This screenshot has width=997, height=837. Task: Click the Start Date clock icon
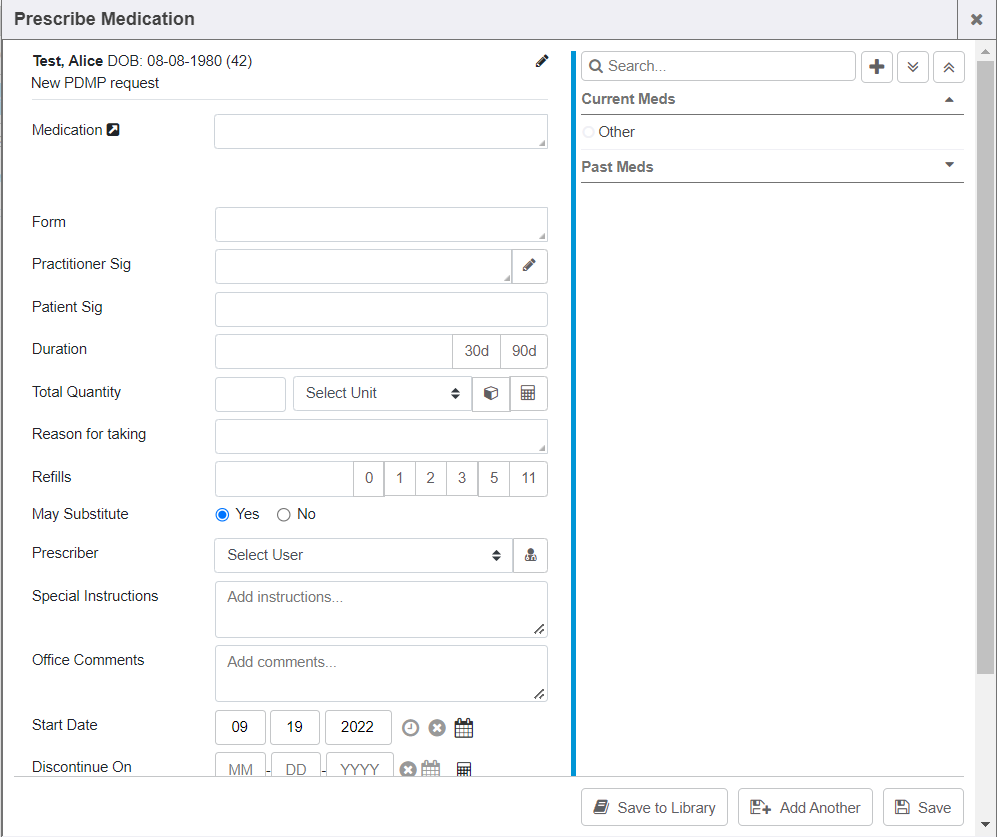410,728
